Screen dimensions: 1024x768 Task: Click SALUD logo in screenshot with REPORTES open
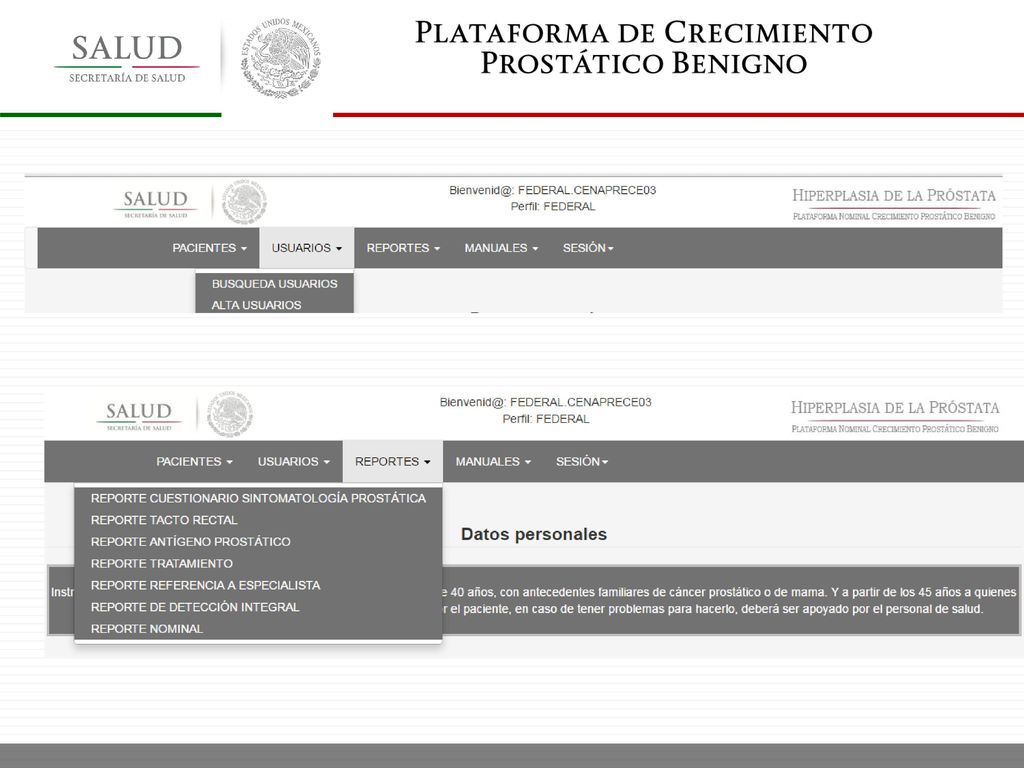[x=138, y=416]
